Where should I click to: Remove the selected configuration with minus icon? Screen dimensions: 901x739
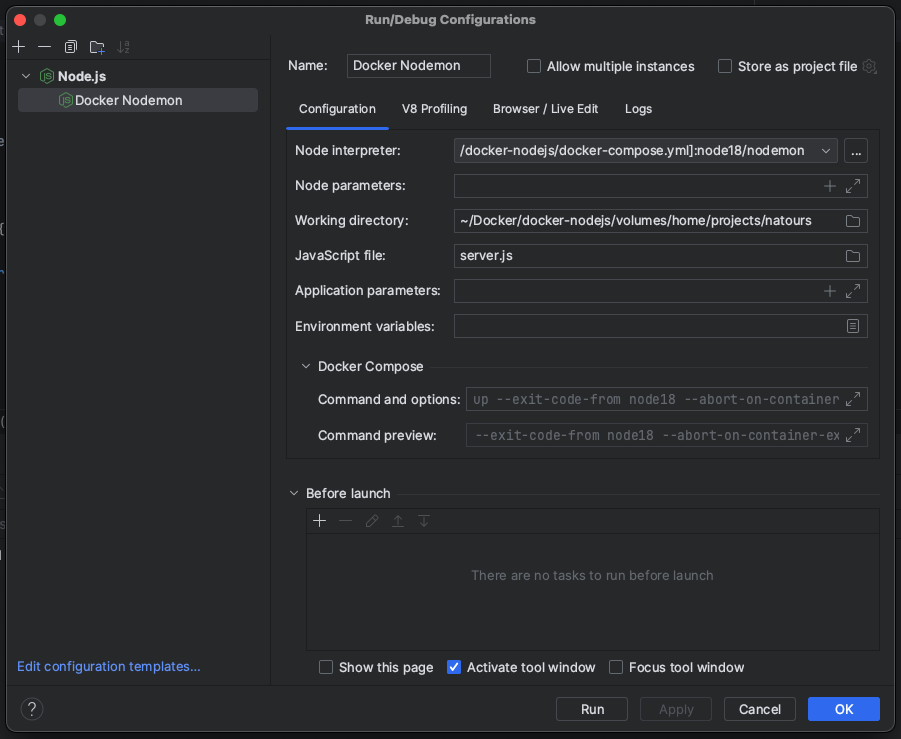tap(44, 47)
